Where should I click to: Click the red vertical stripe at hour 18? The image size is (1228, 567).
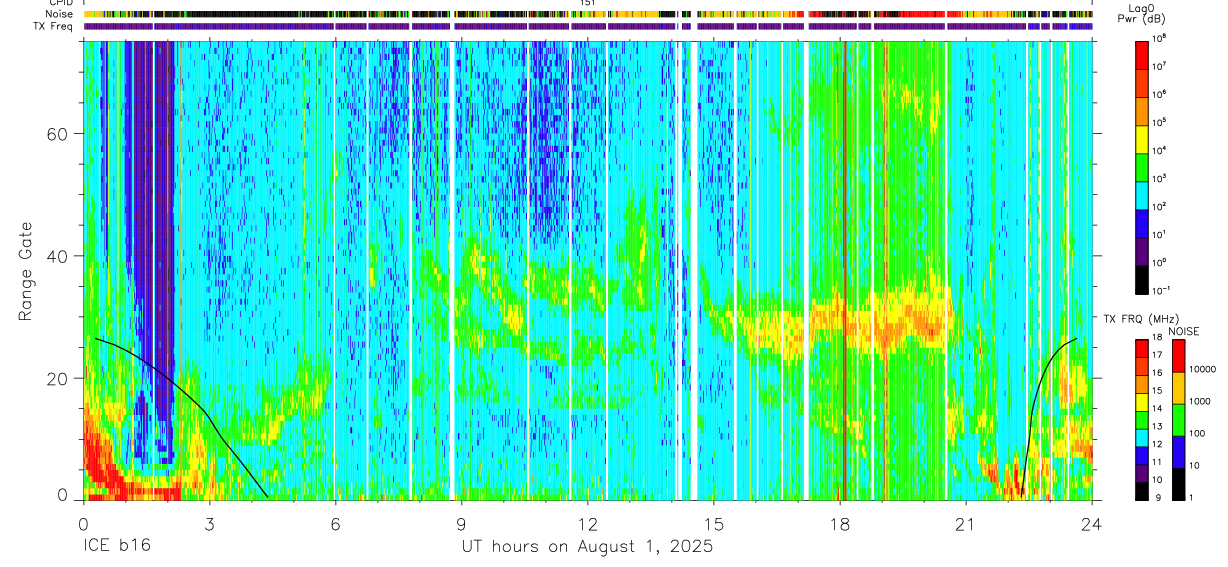point(844,270)
